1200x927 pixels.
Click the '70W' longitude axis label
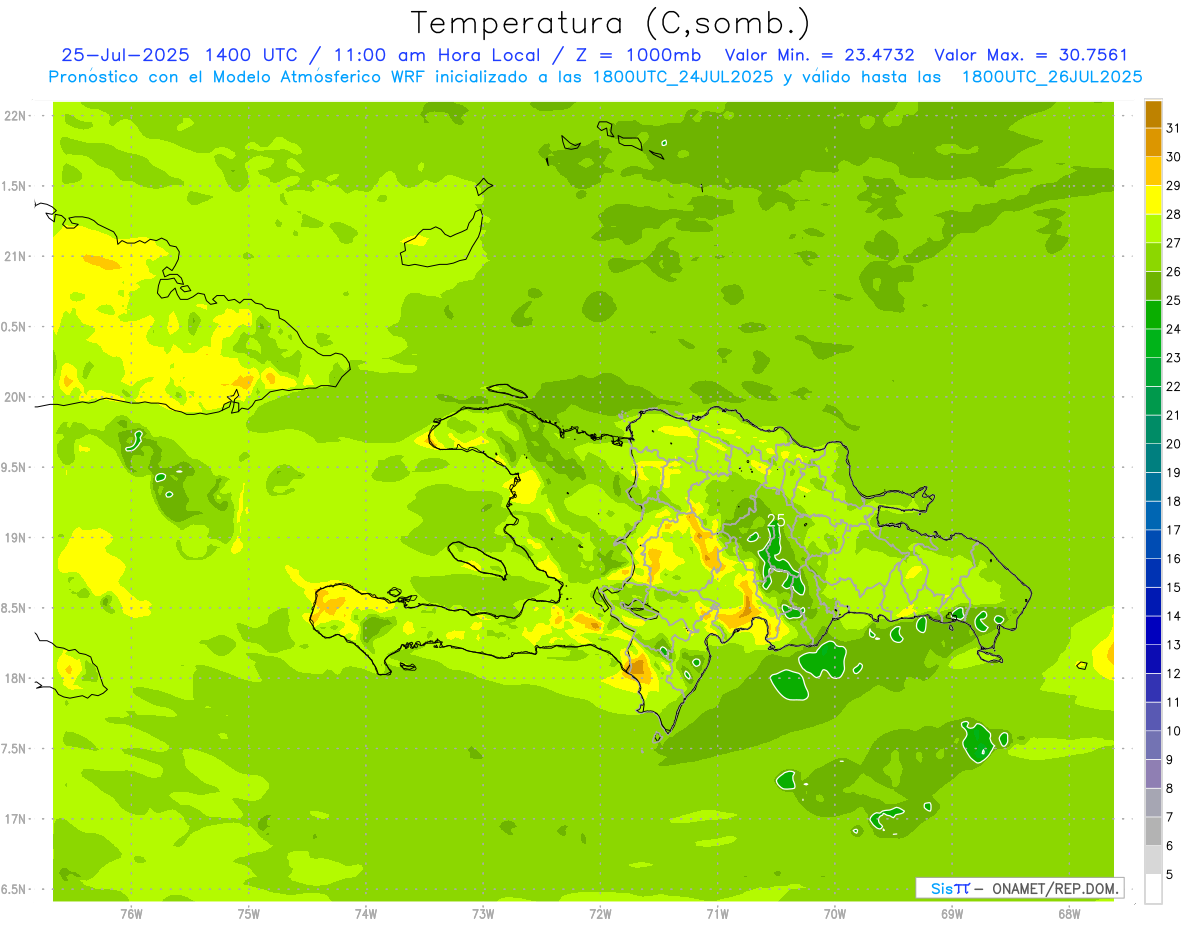pos(835,914)
